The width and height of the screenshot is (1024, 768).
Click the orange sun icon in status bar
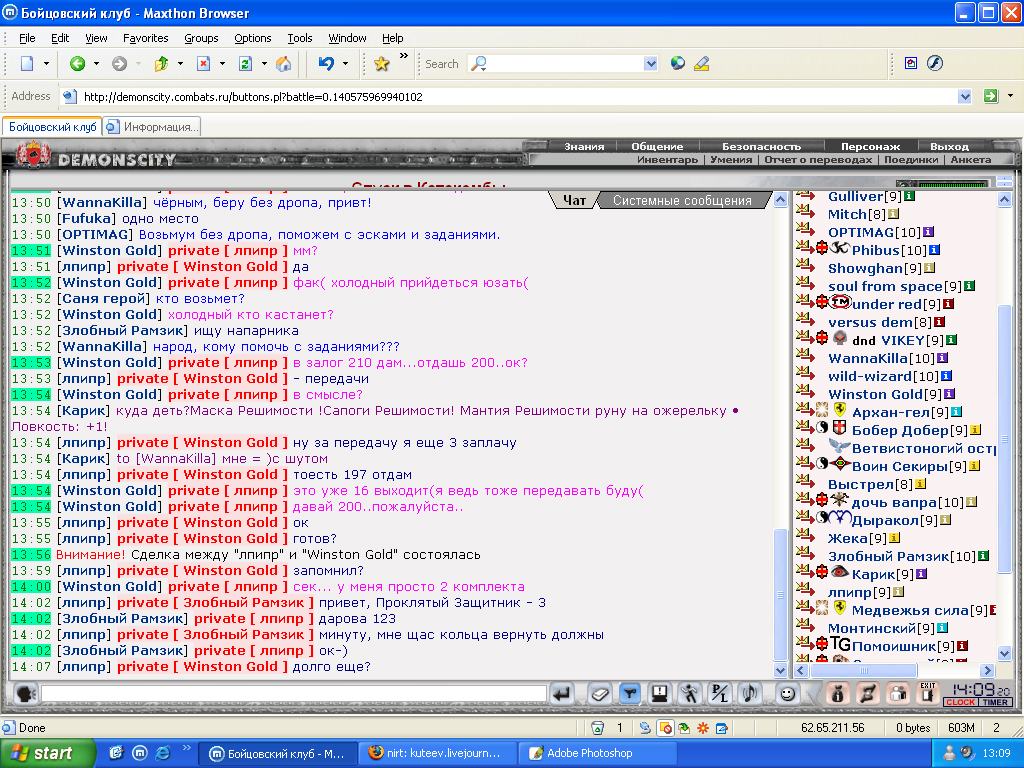(x=703, y=728)
